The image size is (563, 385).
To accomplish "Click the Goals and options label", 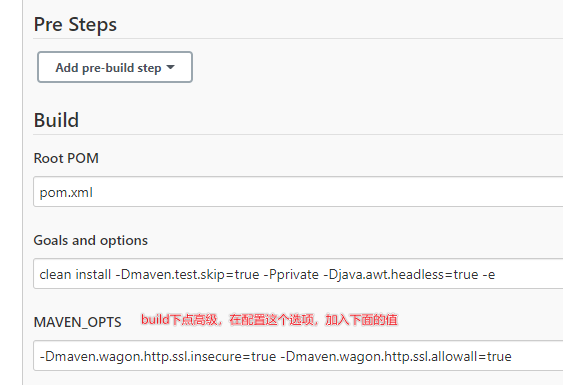I will click(90, 240).
